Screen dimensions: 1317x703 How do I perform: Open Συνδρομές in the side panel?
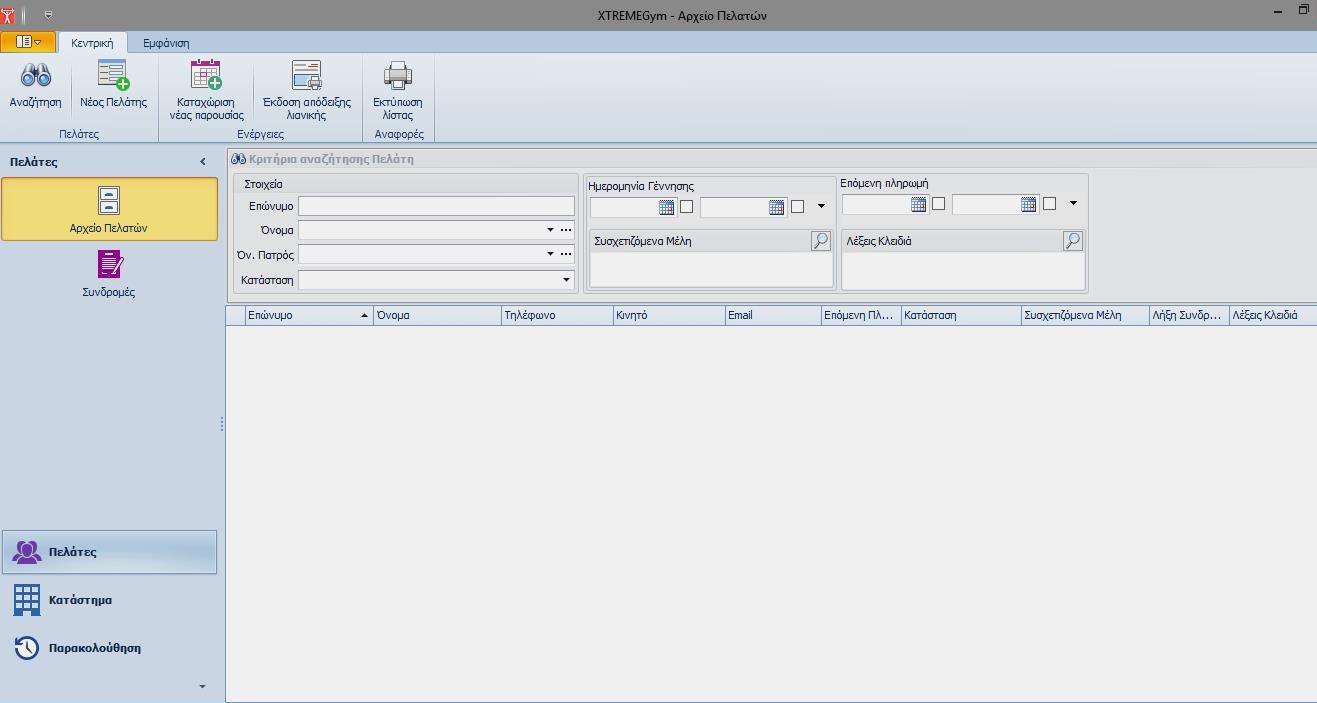tap(109, 274)
